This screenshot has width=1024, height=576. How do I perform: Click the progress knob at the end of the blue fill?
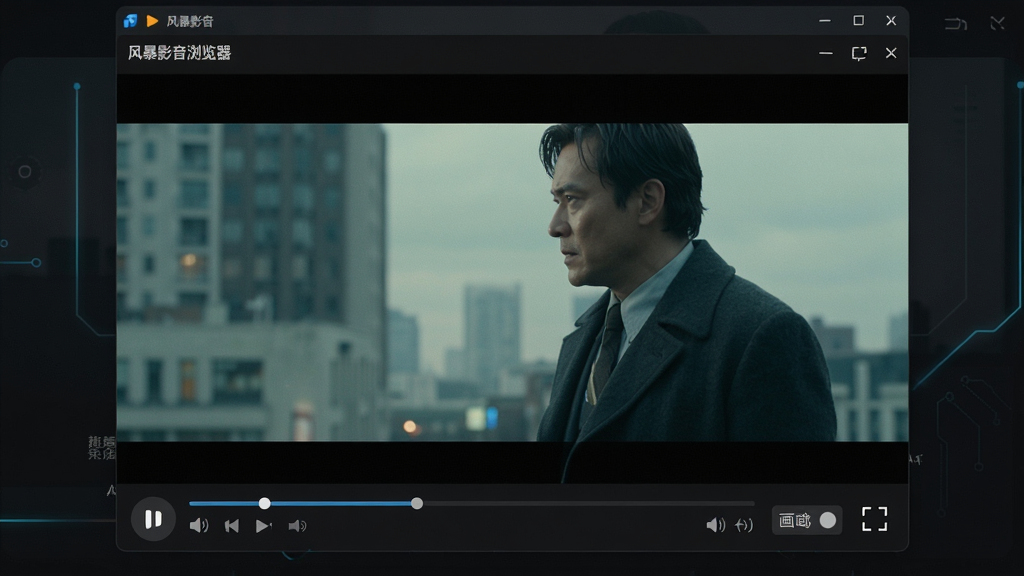[x=417, y=504]
